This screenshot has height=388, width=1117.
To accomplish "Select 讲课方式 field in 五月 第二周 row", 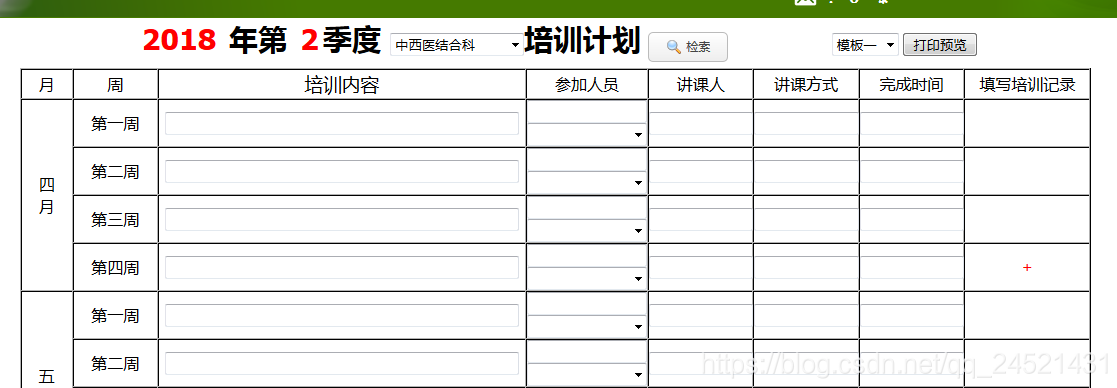I will [806, 364].
